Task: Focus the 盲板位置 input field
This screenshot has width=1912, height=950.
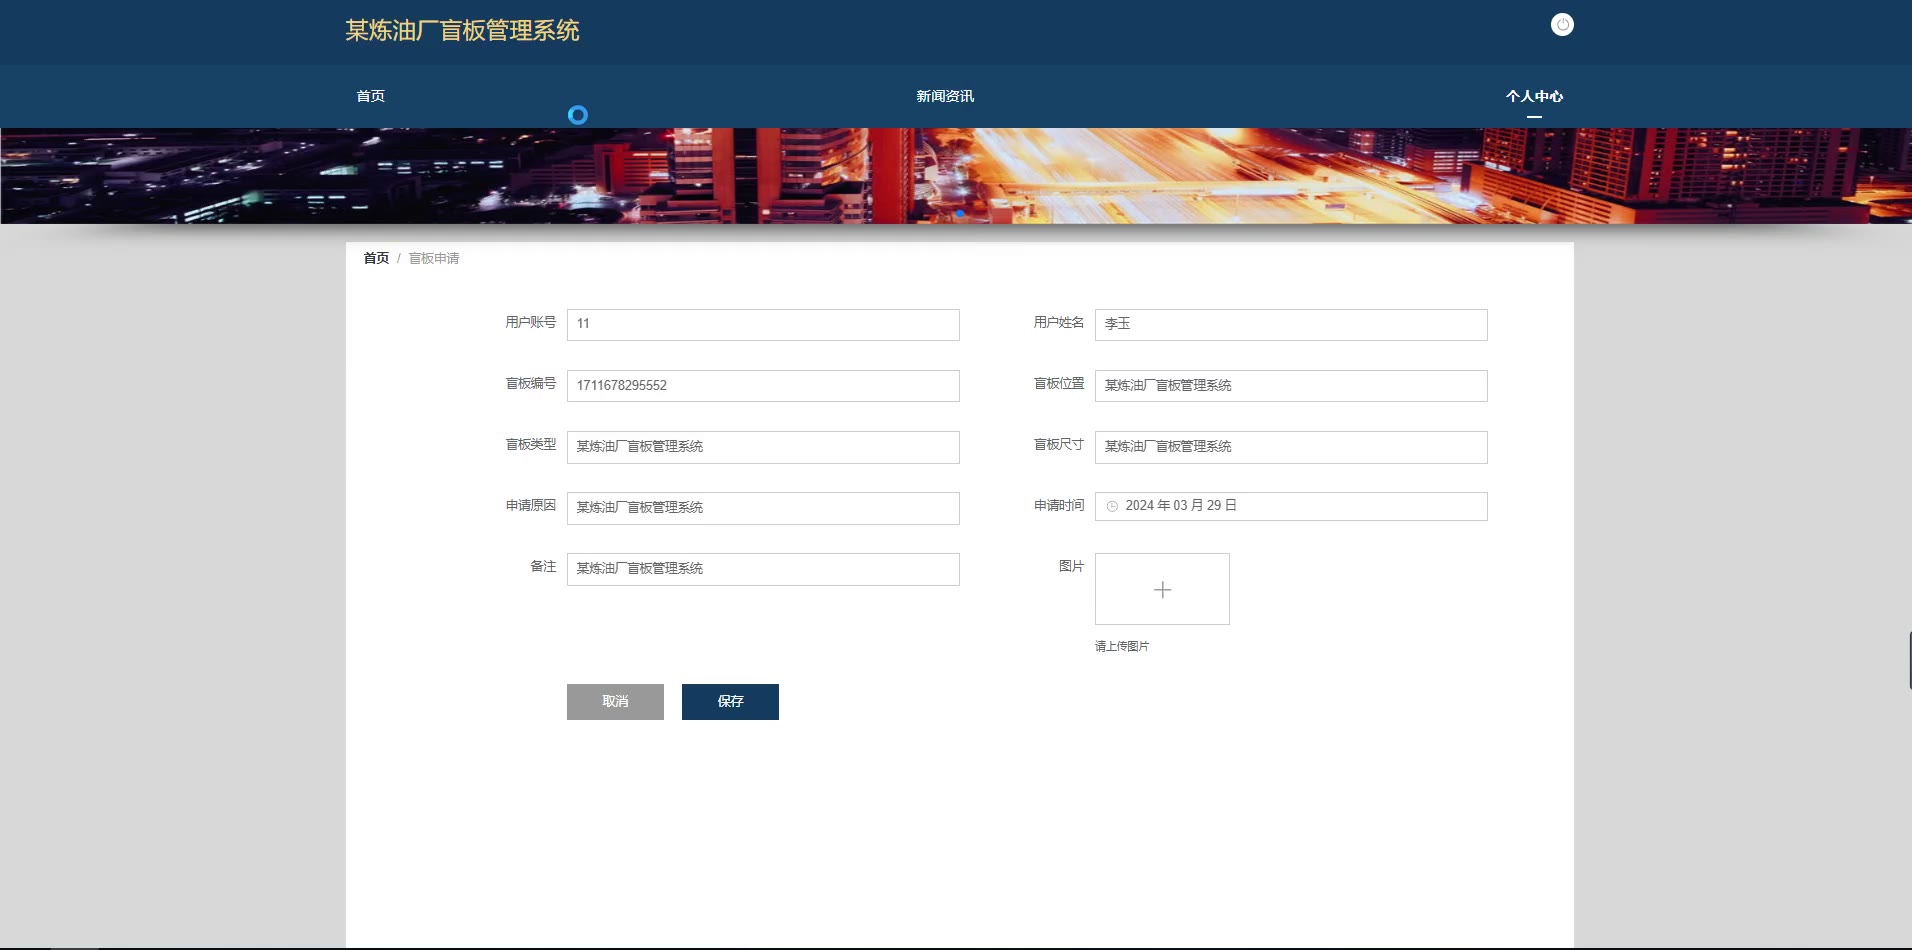Action: pos(1291,386)
